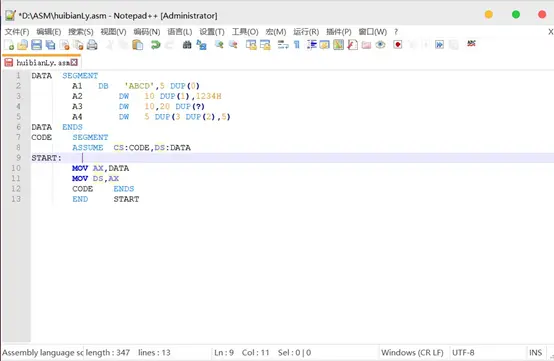Click line number 5 in the margin

[x=18, y=117]
